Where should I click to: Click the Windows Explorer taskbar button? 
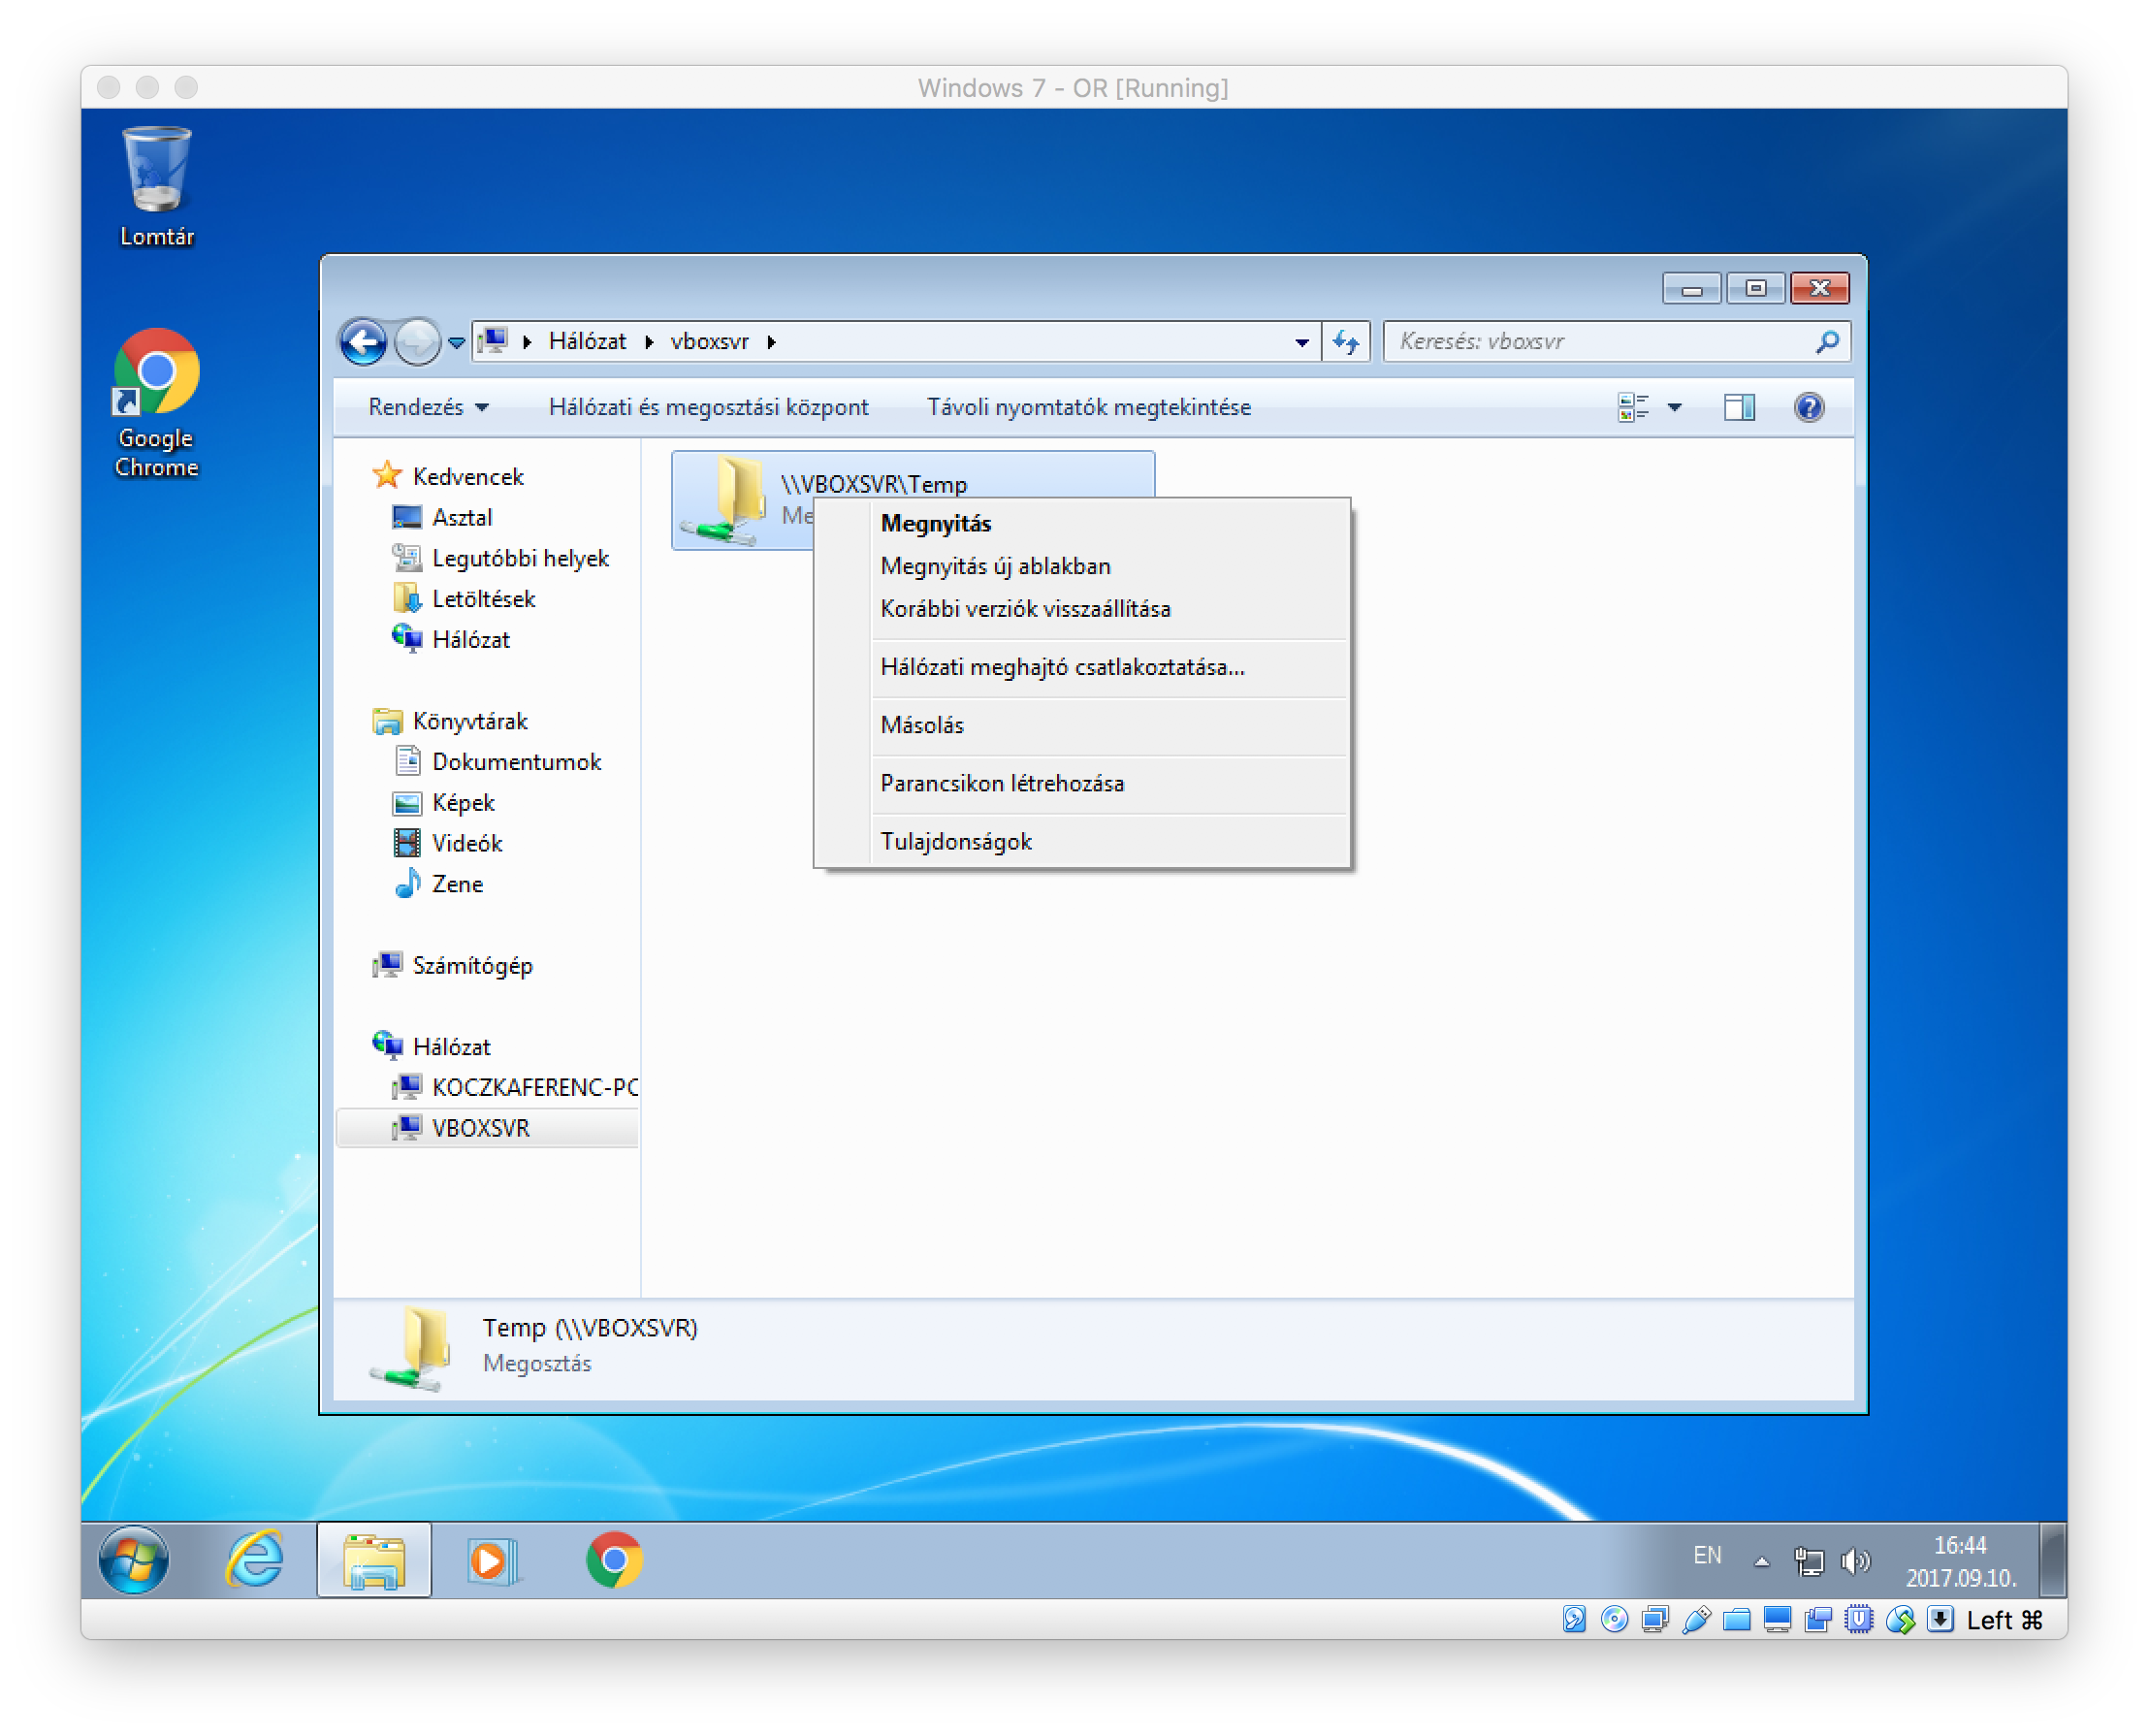(x=374, y=1562)
